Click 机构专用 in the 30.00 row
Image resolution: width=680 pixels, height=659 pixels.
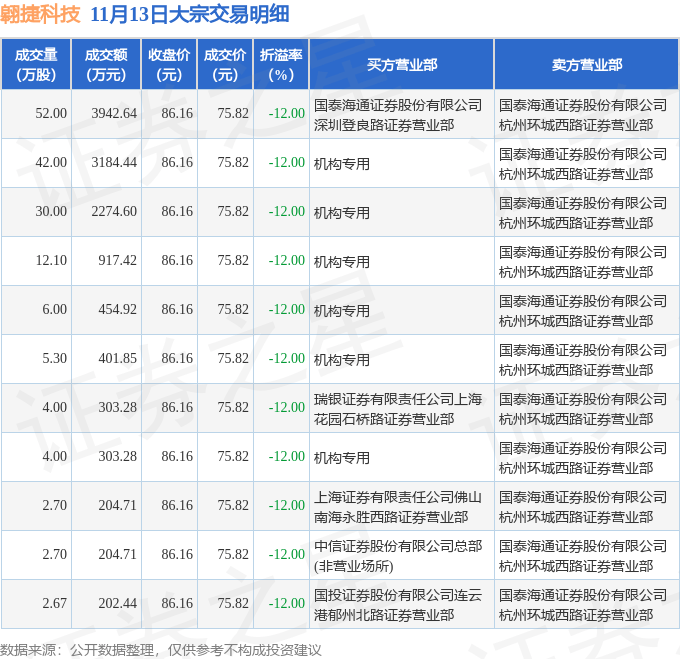point(342,213)
